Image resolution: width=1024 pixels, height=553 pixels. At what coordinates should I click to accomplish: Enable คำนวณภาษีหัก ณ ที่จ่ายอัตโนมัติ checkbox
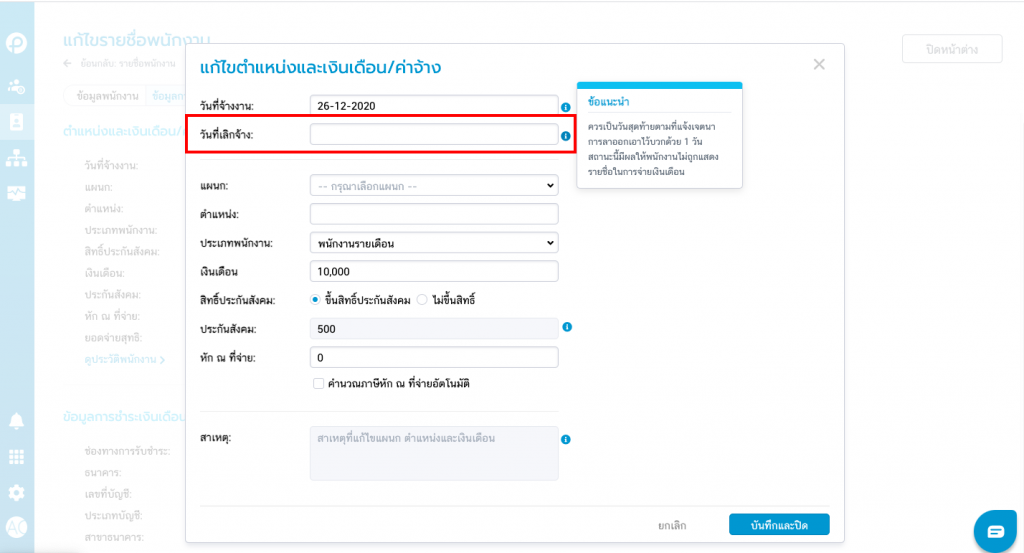click(318, 383)
